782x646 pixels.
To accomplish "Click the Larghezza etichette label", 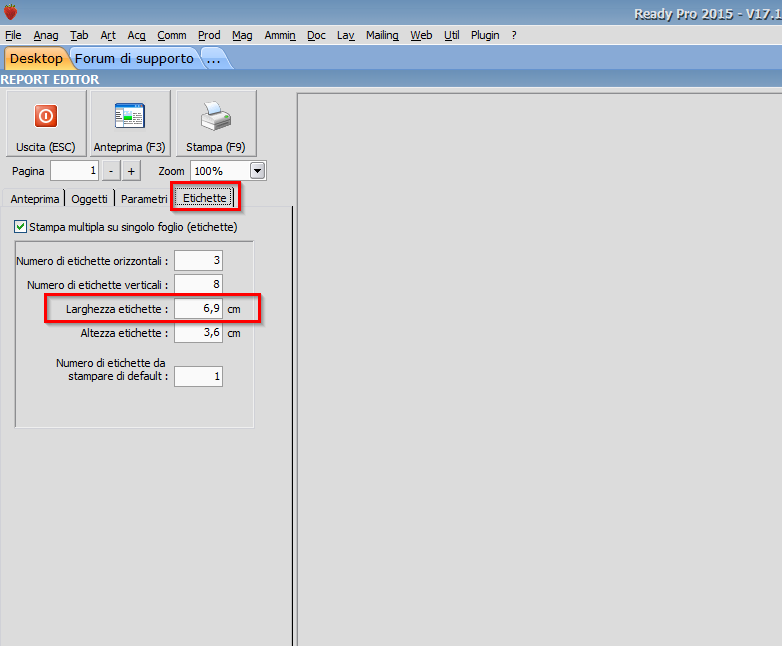I will click(x=117, y=309).
